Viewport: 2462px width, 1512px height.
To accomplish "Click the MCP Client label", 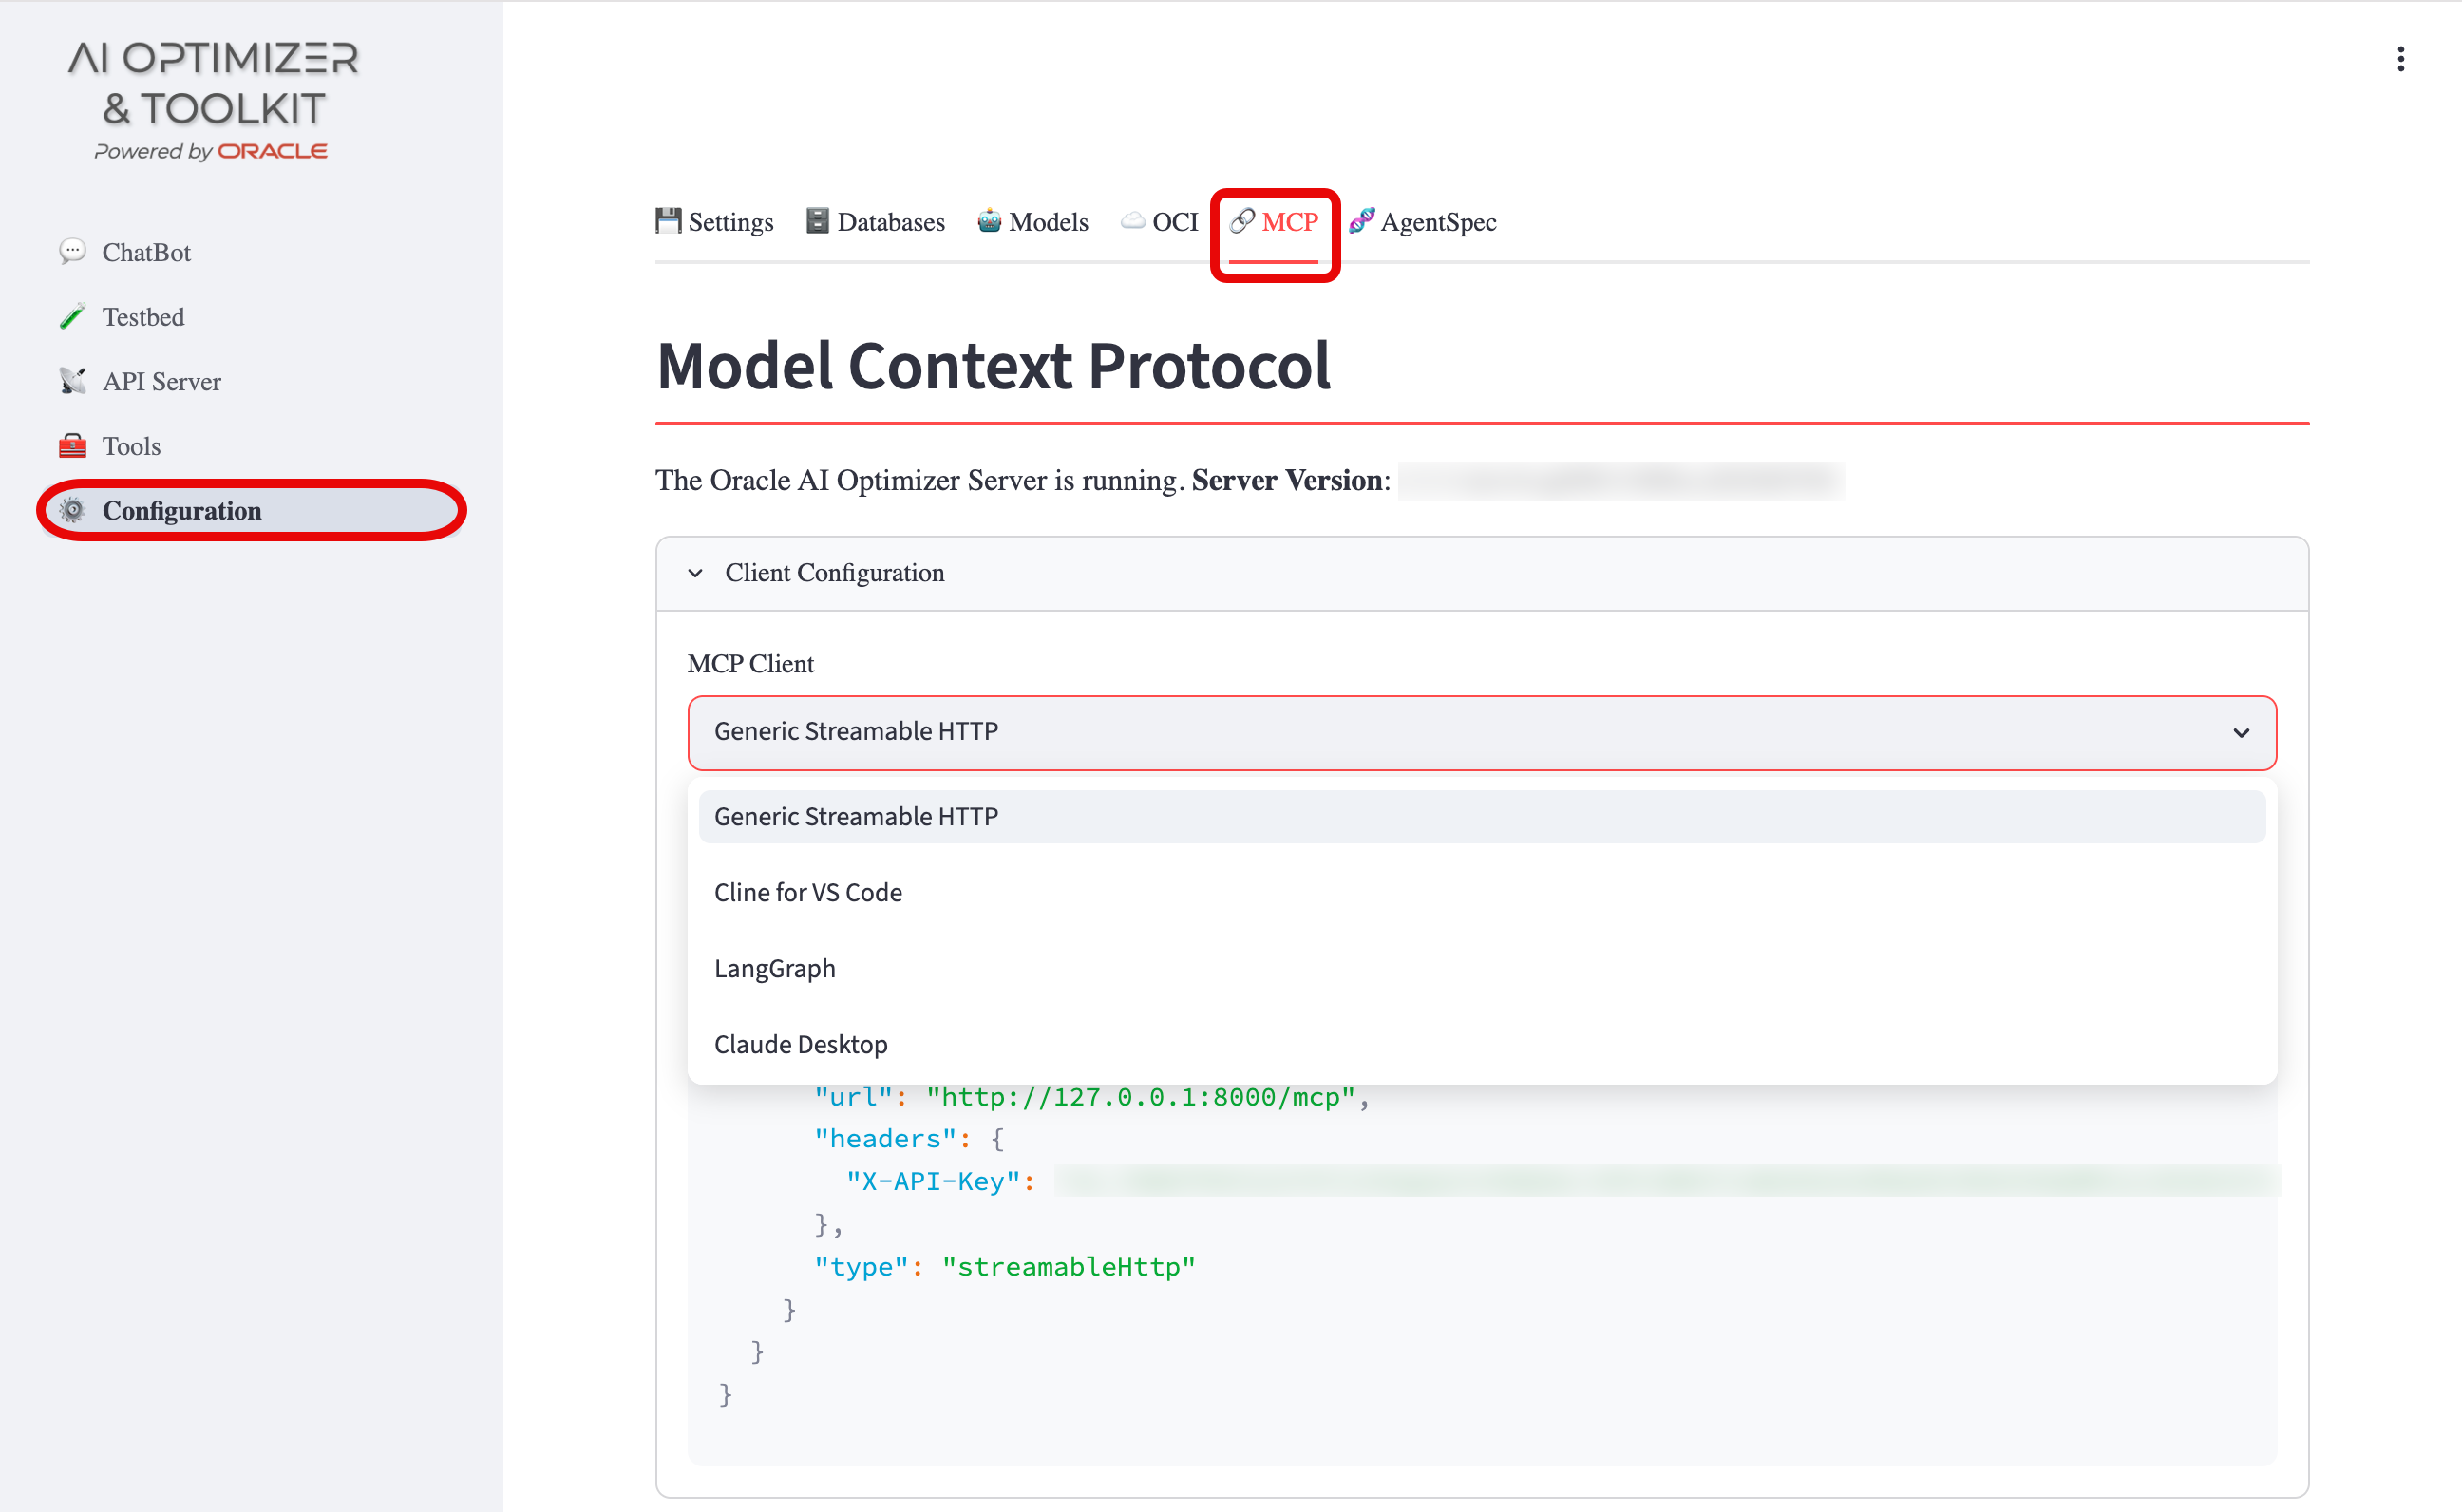I will pyautogui.click(x=751, y=663).
